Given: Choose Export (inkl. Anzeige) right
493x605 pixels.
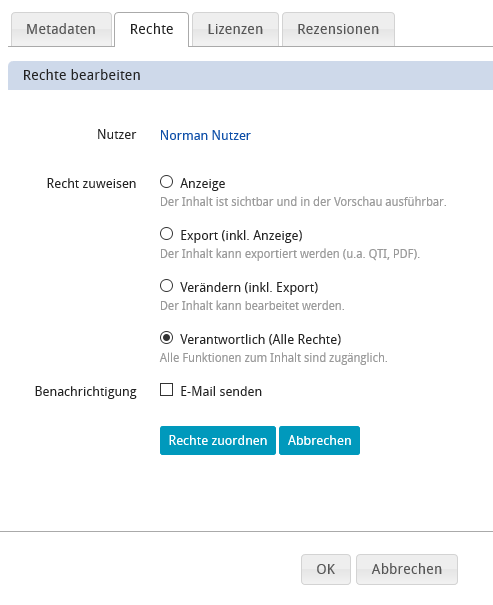Looking at the screenshot, I should click(166, 234).
